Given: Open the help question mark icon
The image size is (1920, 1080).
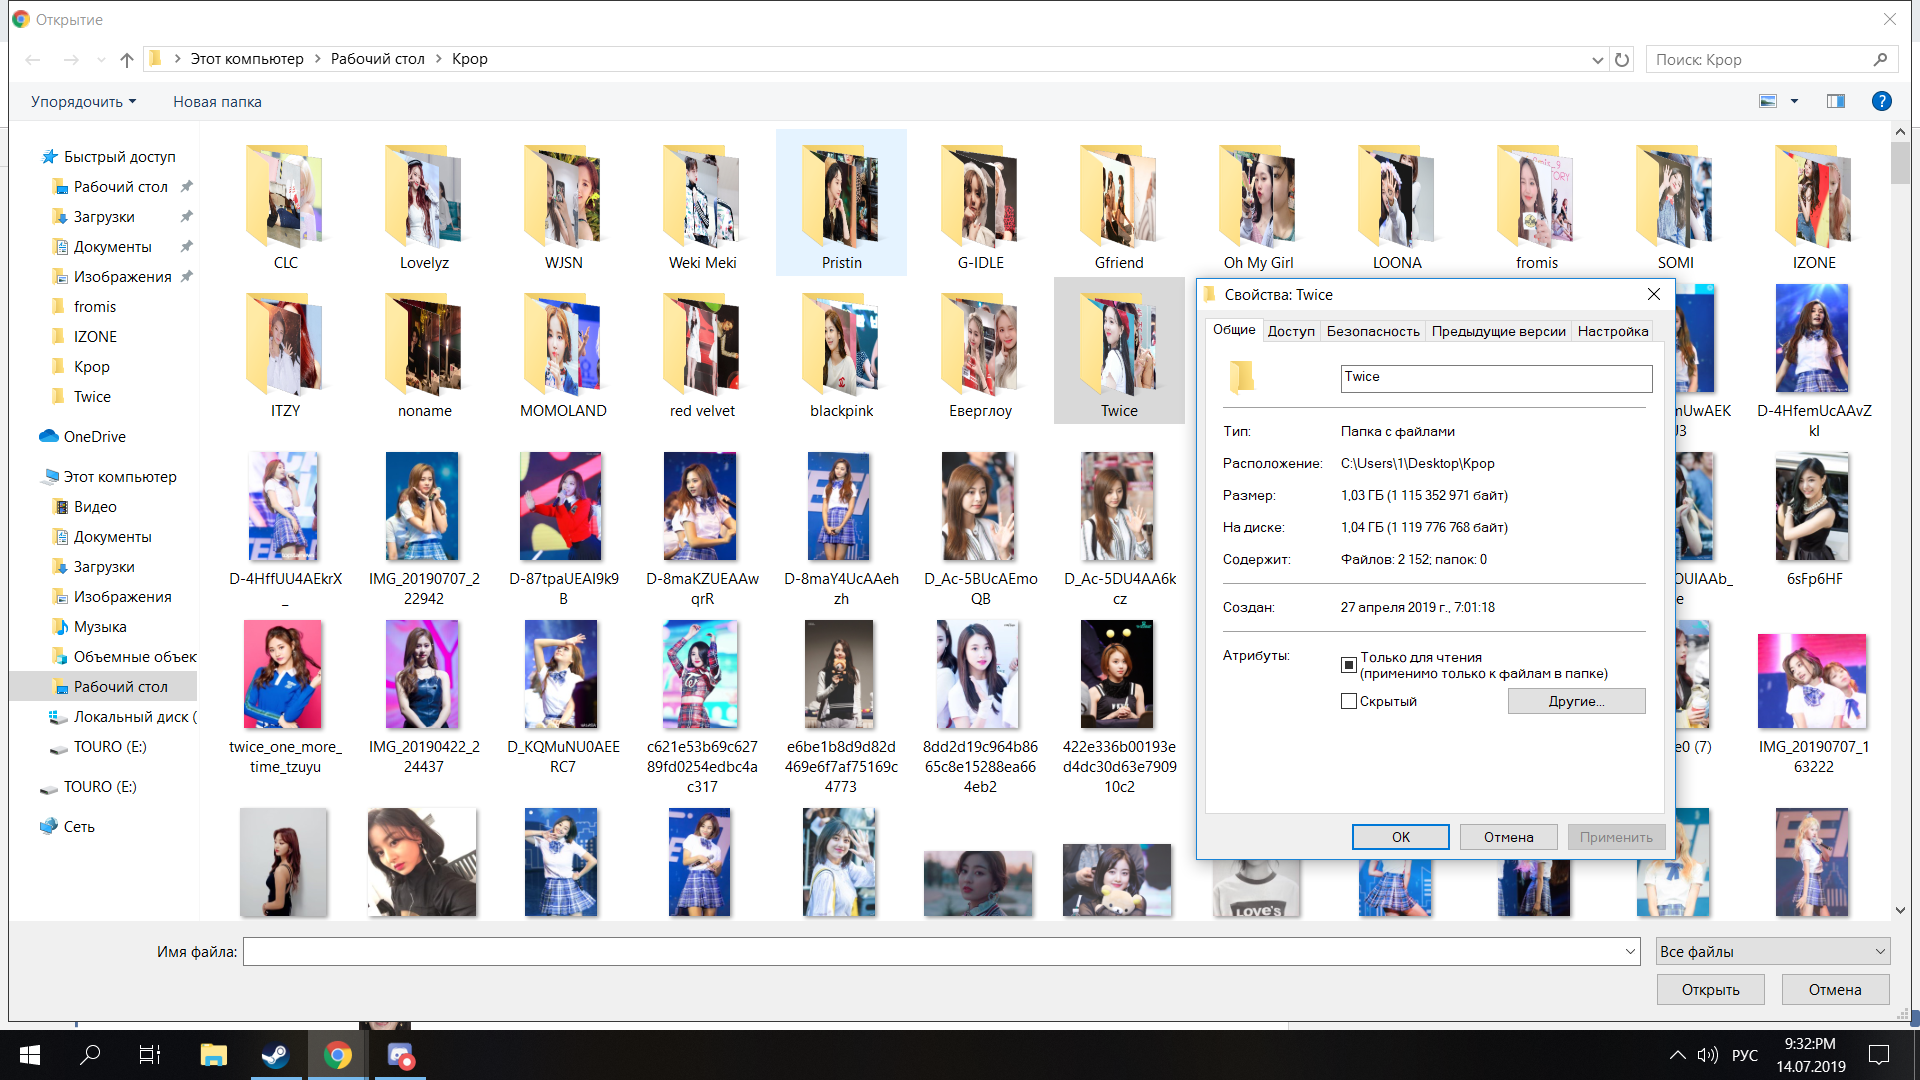Looking at the screenshot, I should [x=1881, y=101].
